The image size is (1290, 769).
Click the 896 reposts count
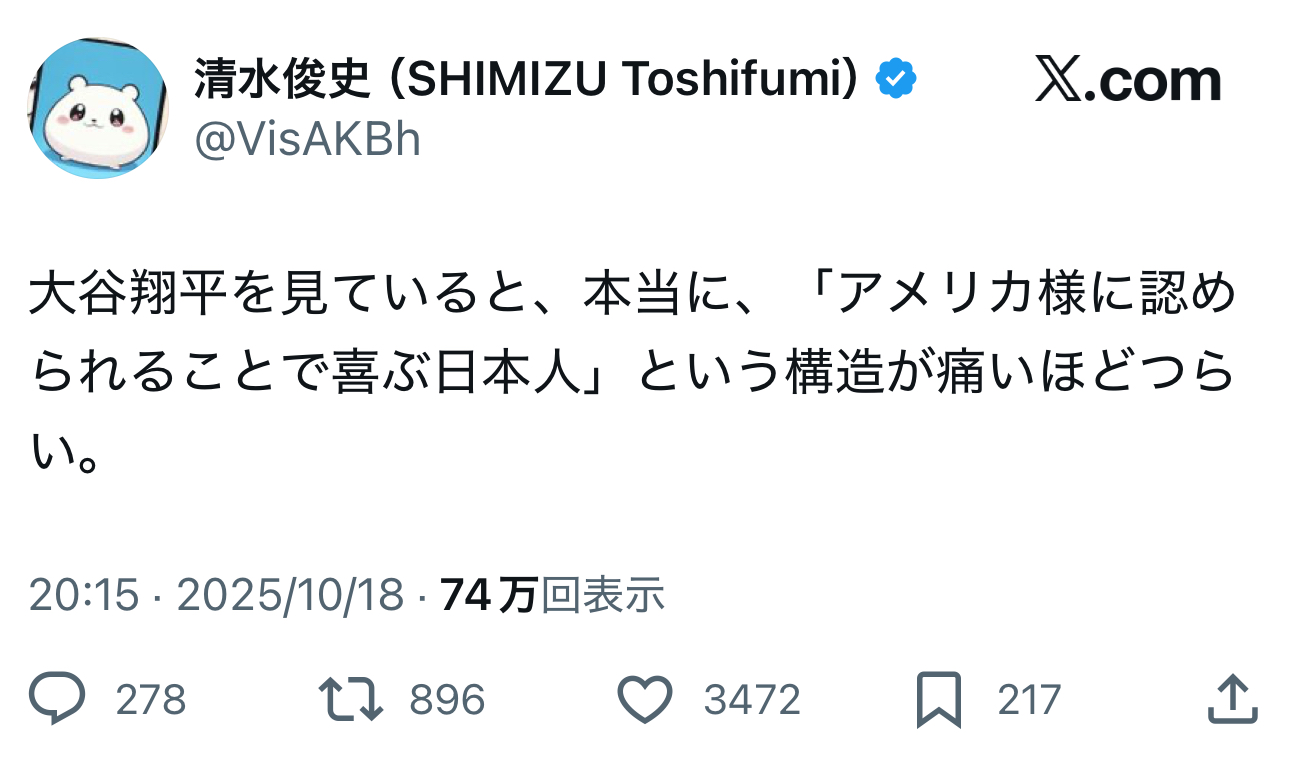[x=447, y=700]
